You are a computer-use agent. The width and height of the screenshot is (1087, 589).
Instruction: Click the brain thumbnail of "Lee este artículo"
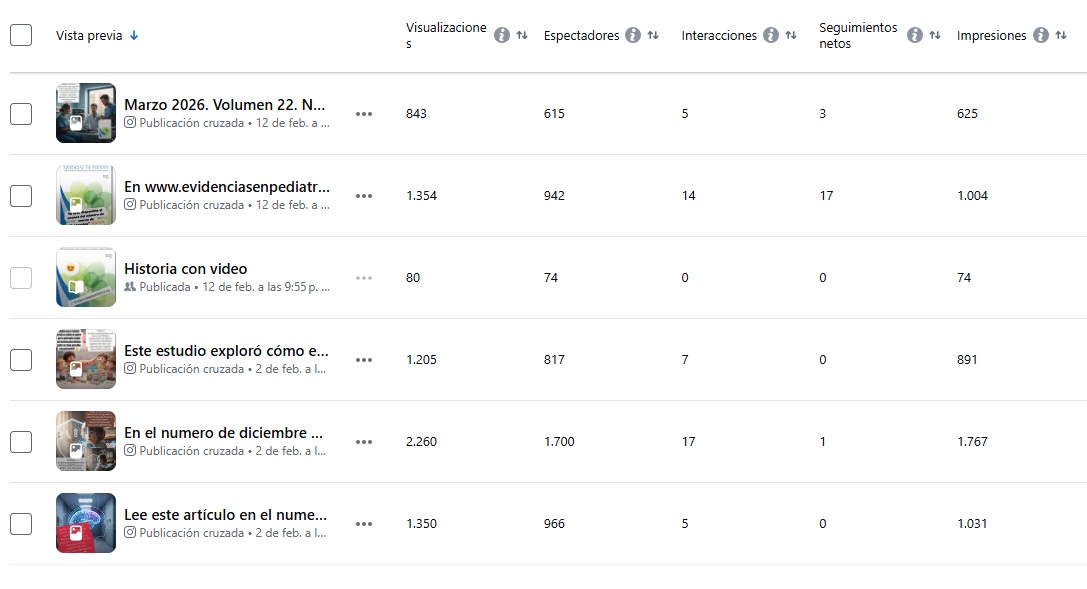[86, 523]
